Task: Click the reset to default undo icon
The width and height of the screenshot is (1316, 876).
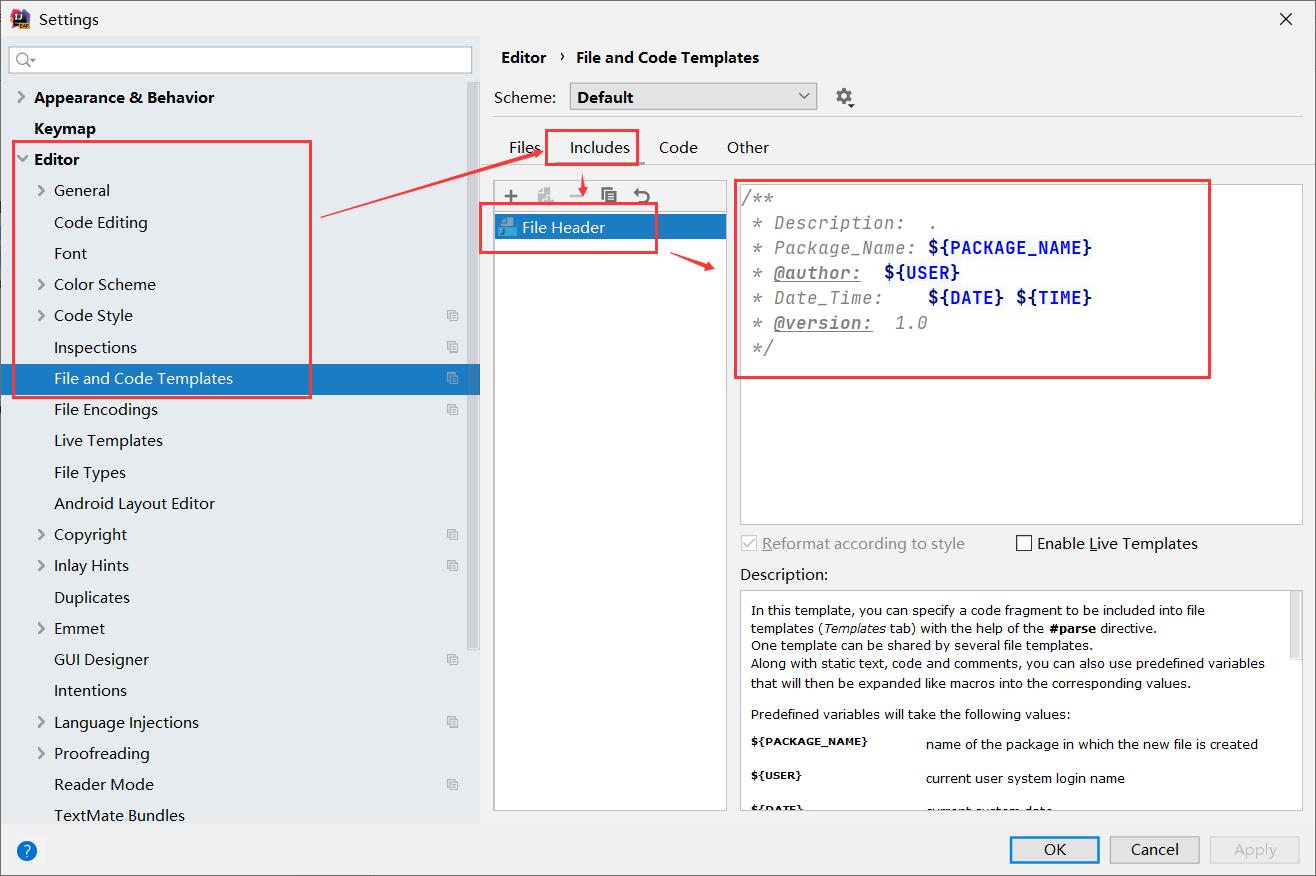Action: tap(642, 196)
